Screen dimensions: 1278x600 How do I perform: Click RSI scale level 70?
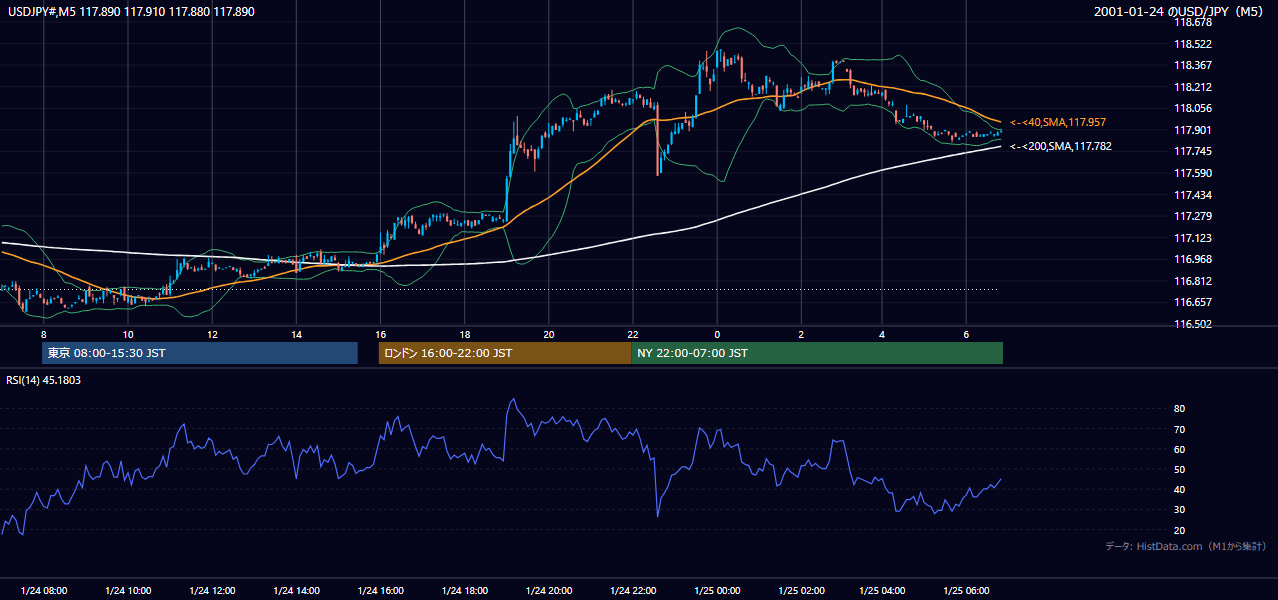tap(1180, 429)
